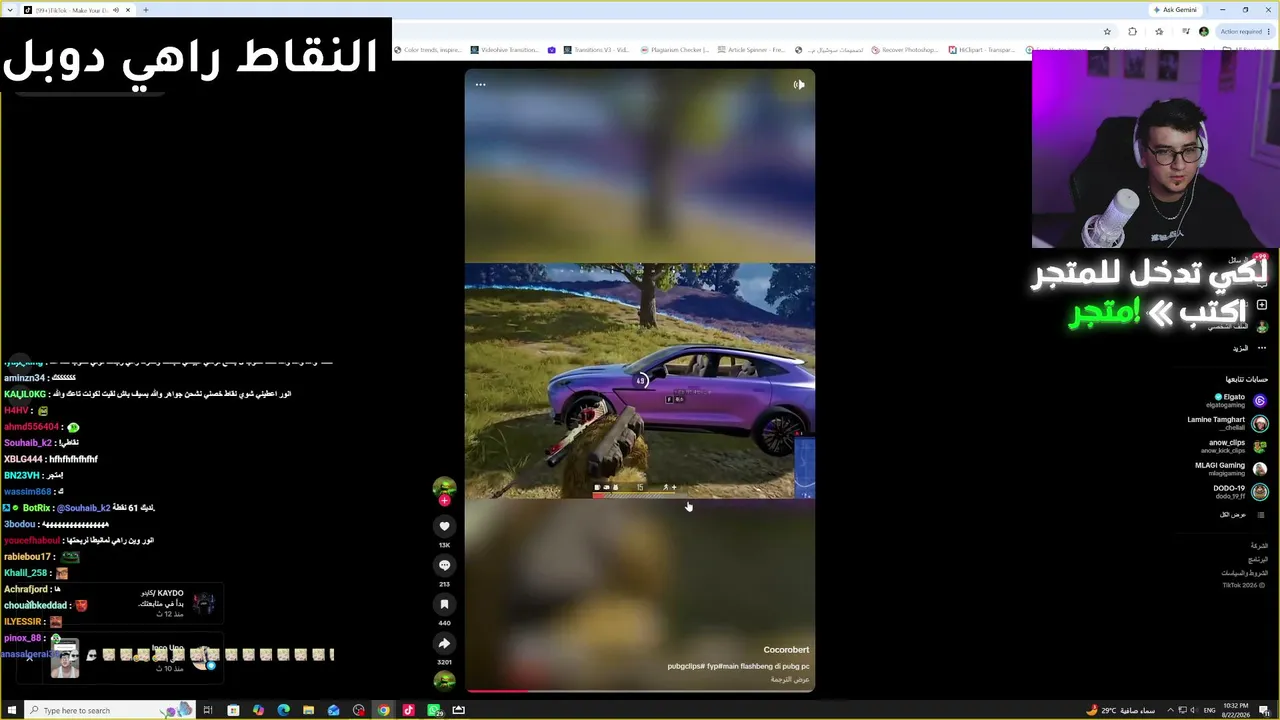
Task: Open Elgato account avatar in following list
Action: click(x=1260, y=401)
